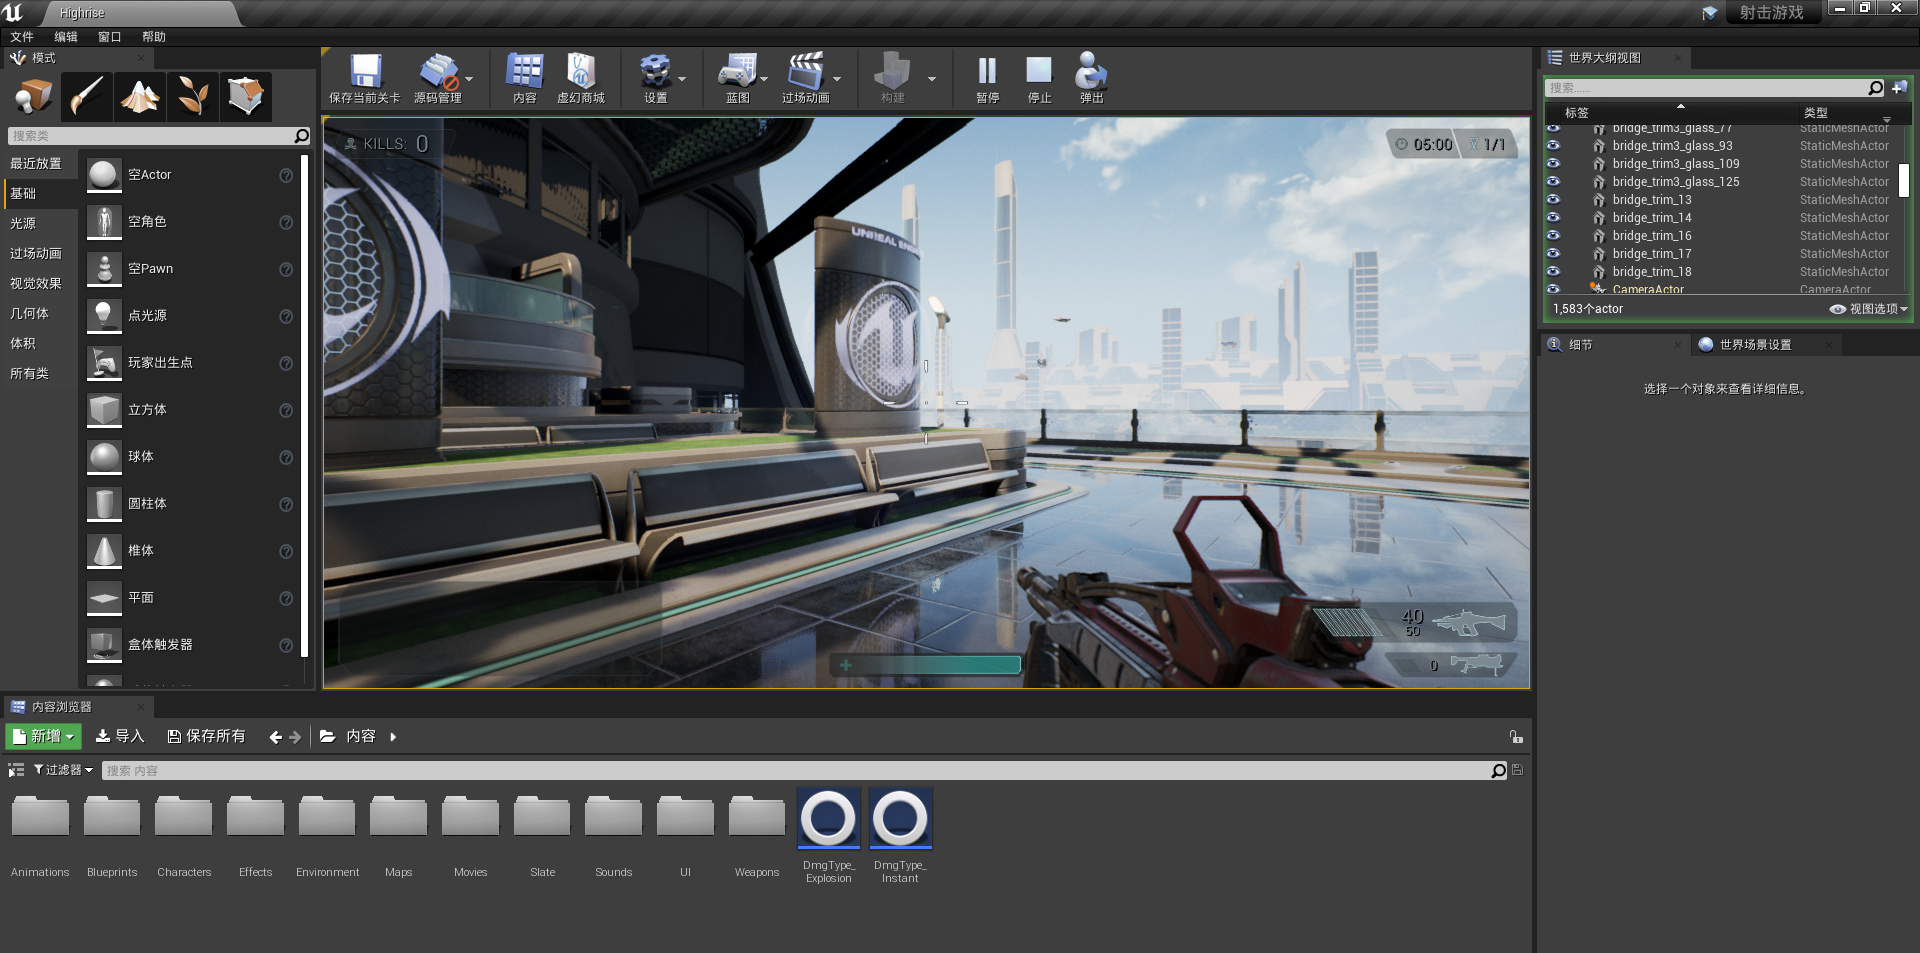
Task: Click Import (导入) button
Action: tap(120, 736)
